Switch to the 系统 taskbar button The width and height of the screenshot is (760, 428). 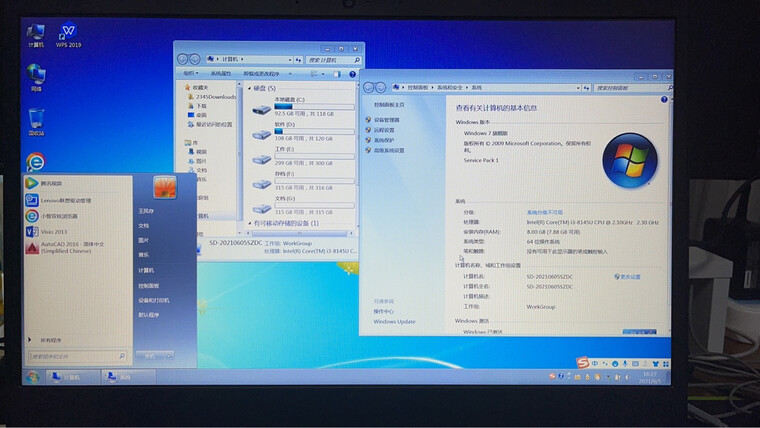pos(128,377)
